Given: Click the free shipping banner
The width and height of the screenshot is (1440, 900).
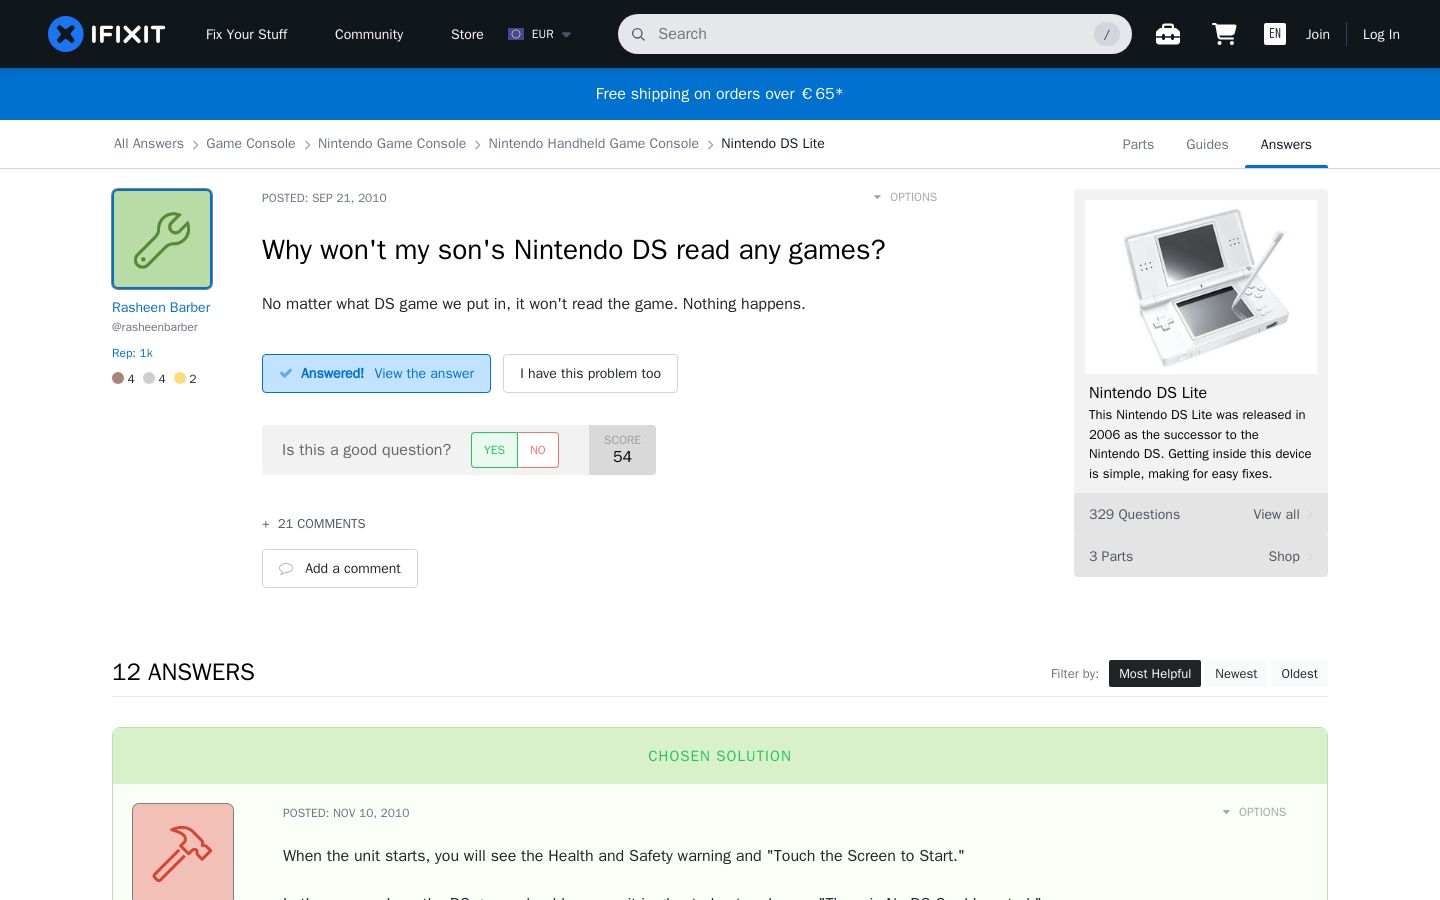Looking at the screenshot, I should click(720, 94).
